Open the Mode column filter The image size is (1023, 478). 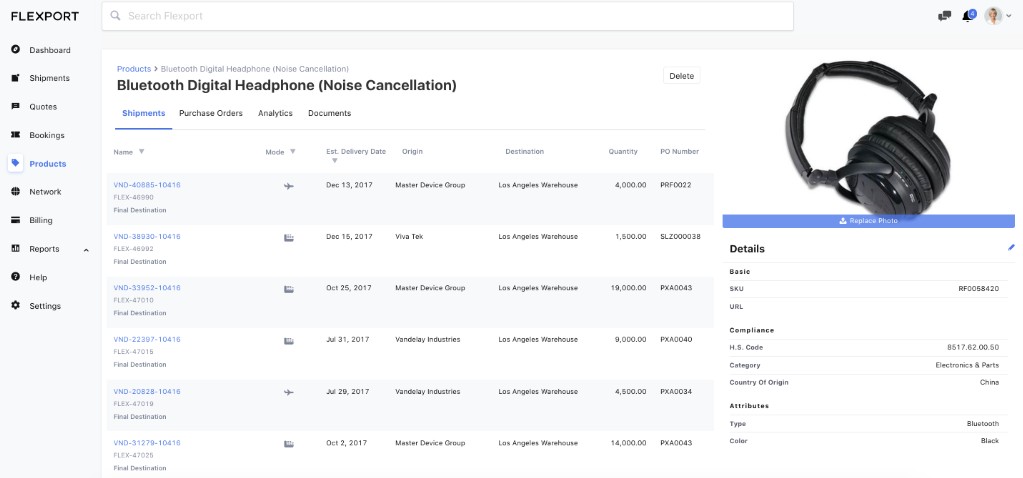pyautogui.click(x=293, y=152)
